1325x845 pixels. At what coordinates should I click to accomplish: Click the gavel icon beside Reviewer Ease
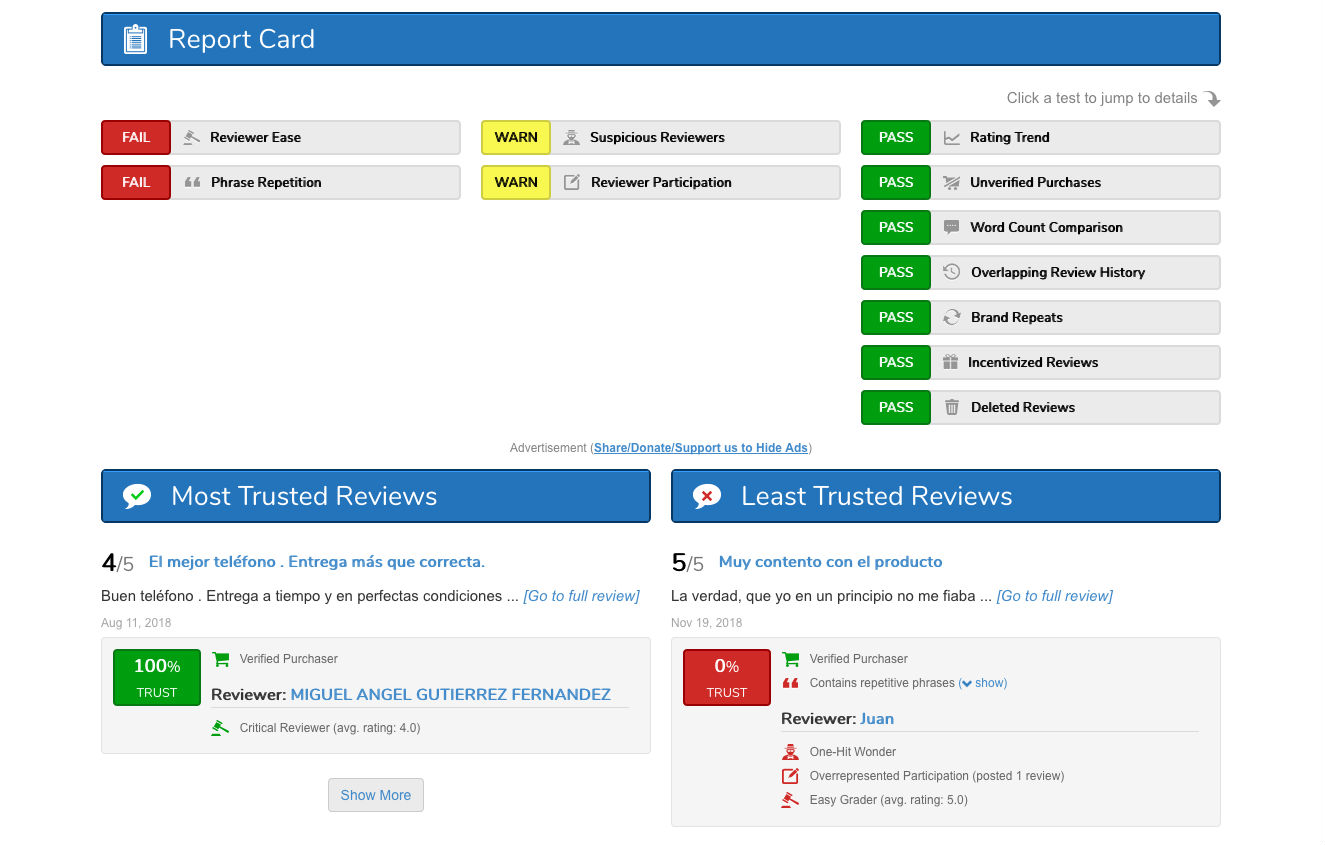tap(192, 138)
